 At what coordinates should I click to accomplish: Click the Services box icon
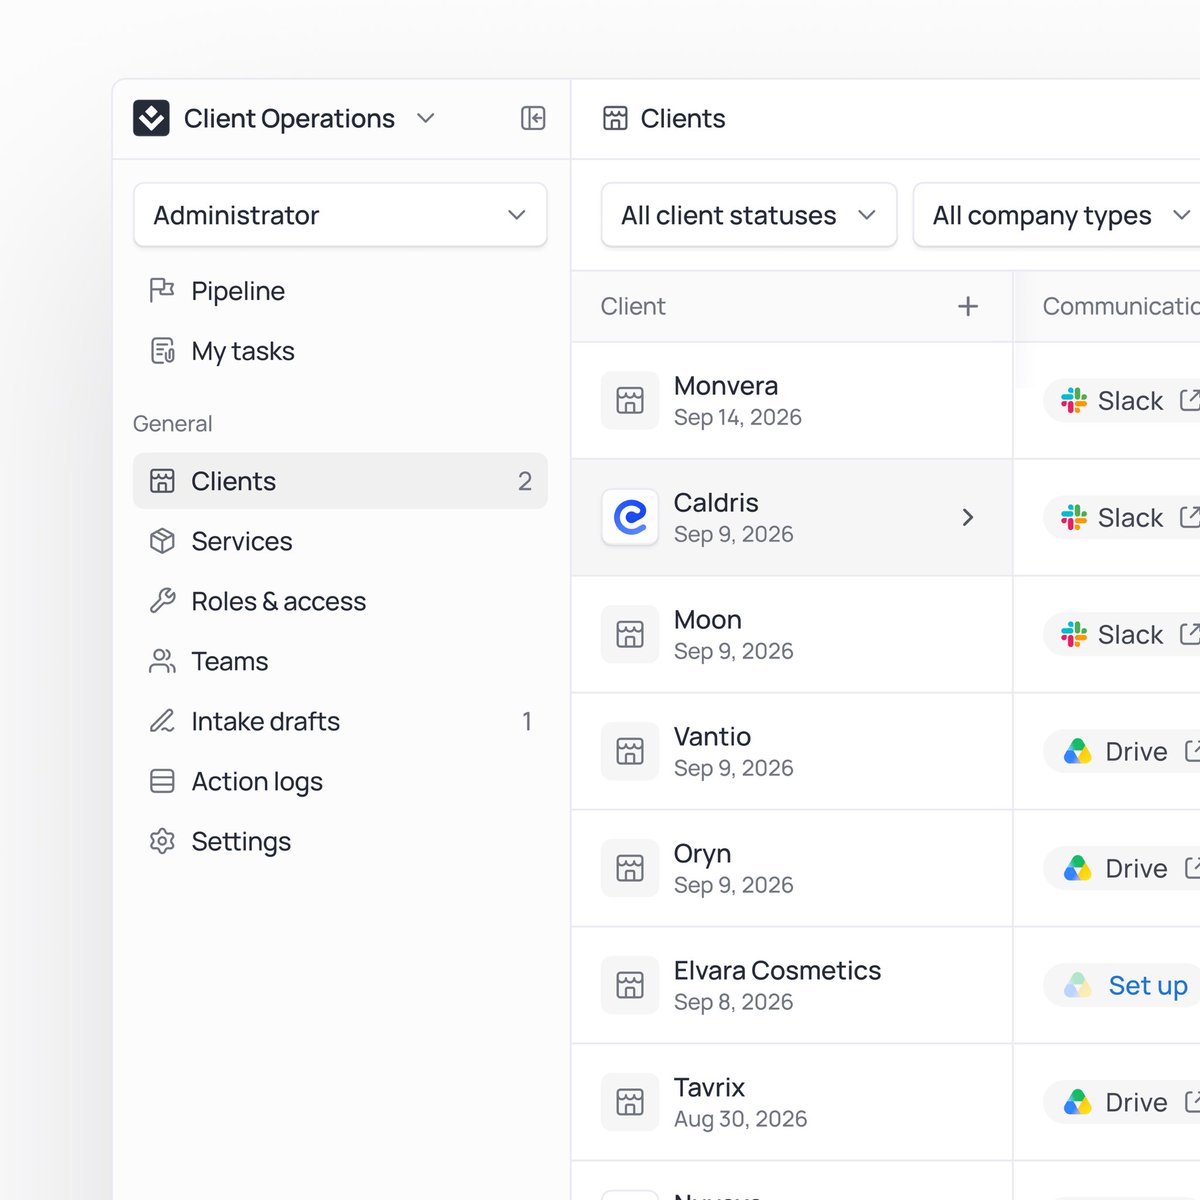point(162,541)
